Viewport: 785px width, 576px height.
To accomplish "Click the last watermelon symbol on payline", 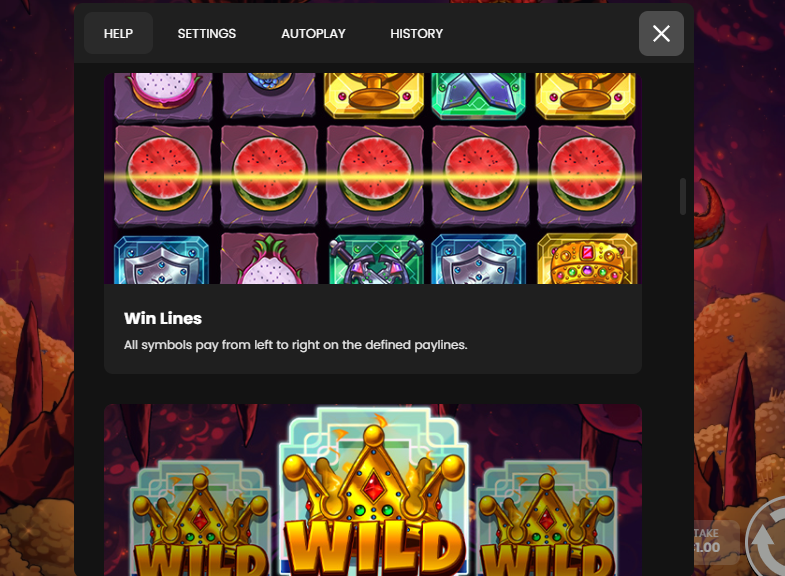I will point(586,174).
